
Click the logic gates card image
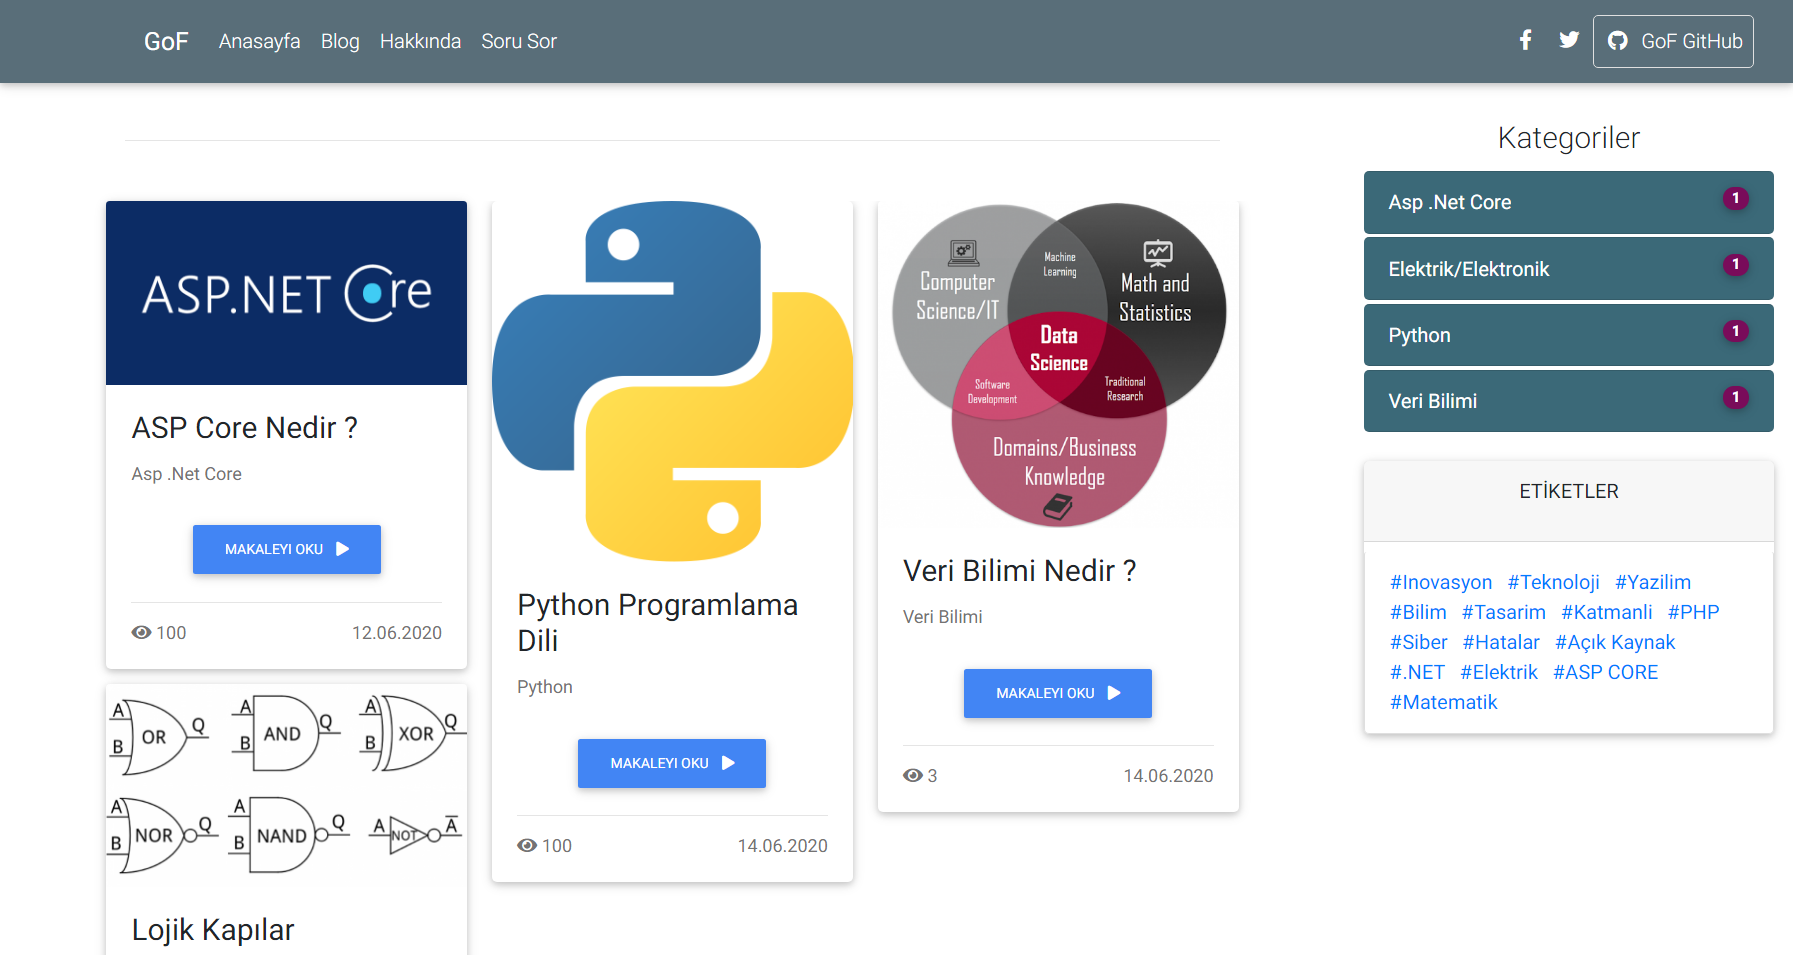[286, 785]
